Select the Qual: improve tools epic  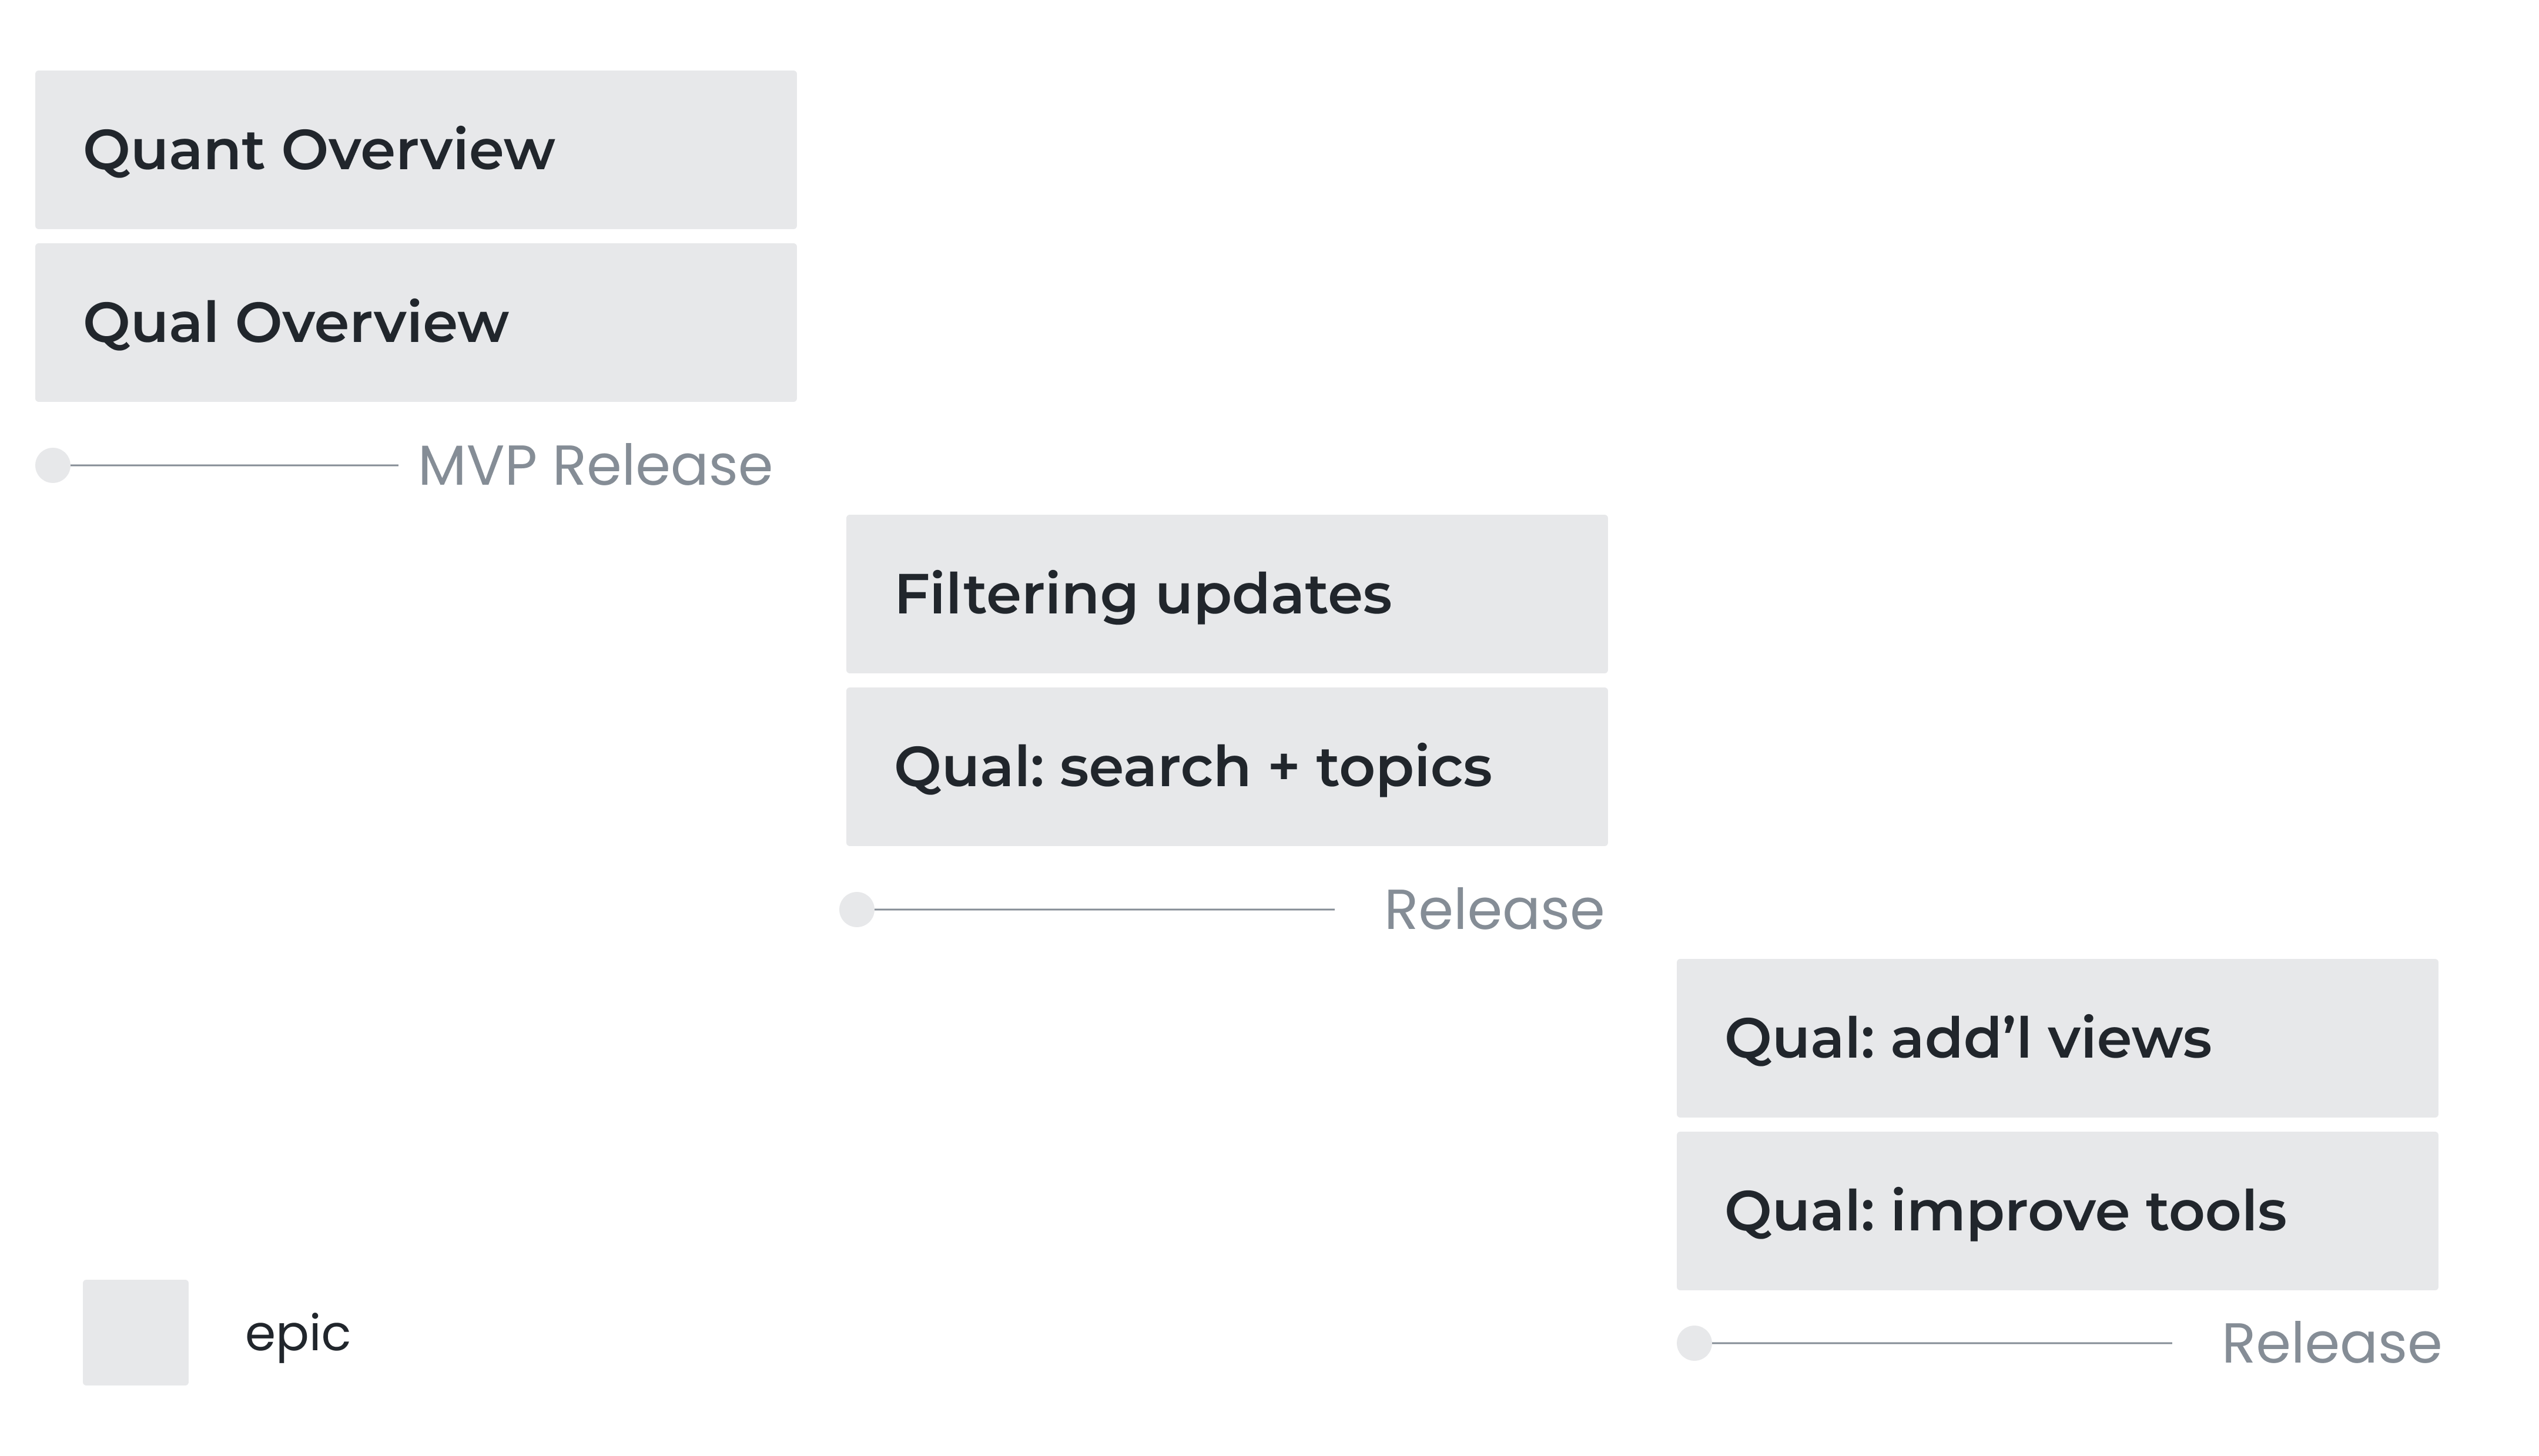click(2057, 1211)
